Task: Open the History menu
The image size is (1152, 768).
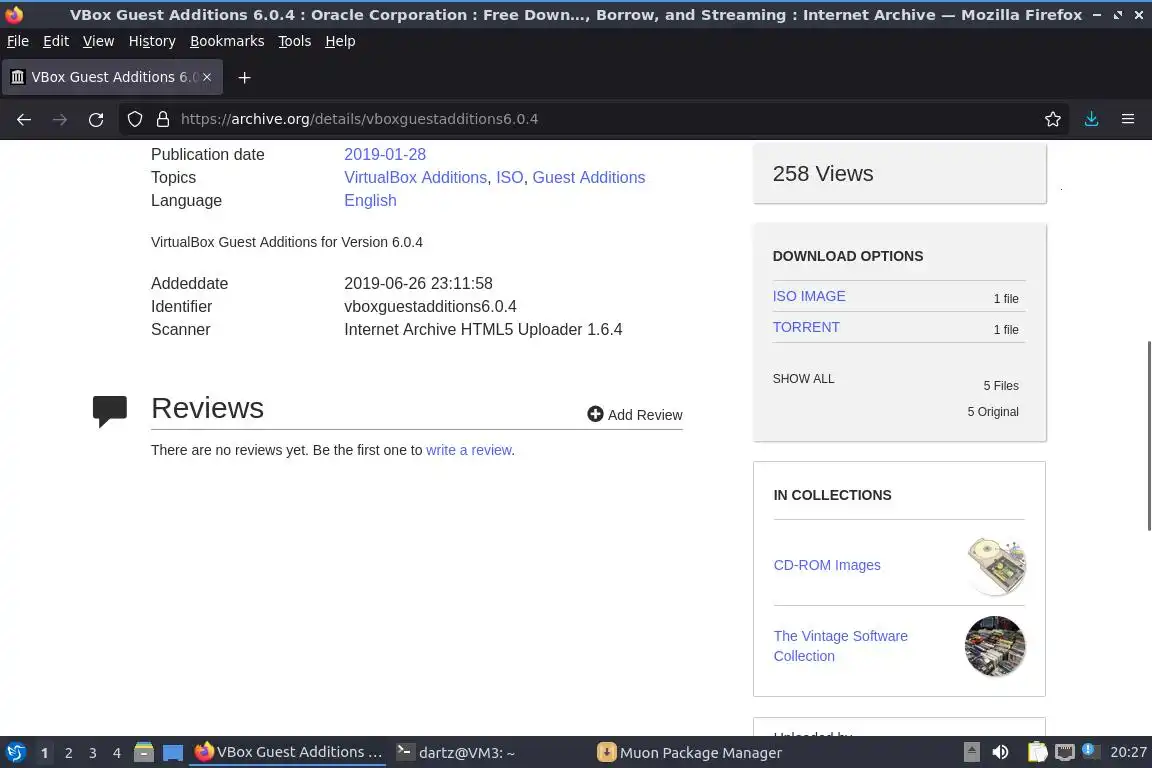Action: coord(152,41)
